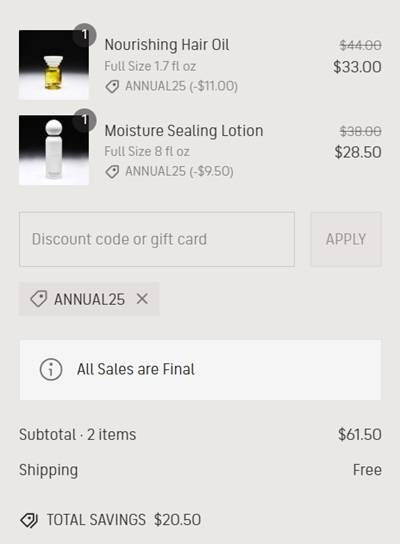This screenshot has width=400, height=544.
Task: Click the Hair Oil discount tag icon
Action: click(112, 86)
